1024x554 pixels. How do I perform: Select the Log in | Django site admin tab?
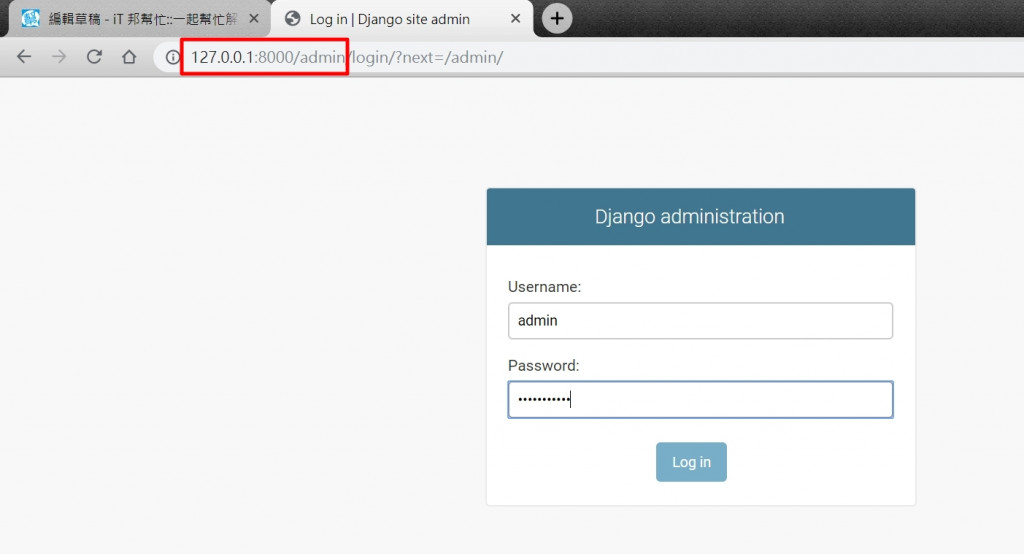402,19
